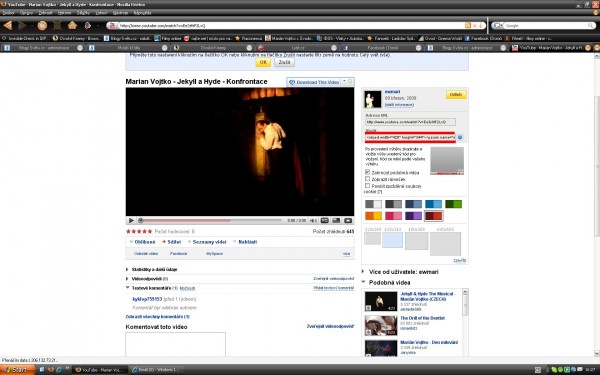Choose the dark grey embed color swatch
This screenshot has width=600, height=375.
pyautogui.click(x=393, y=204)
